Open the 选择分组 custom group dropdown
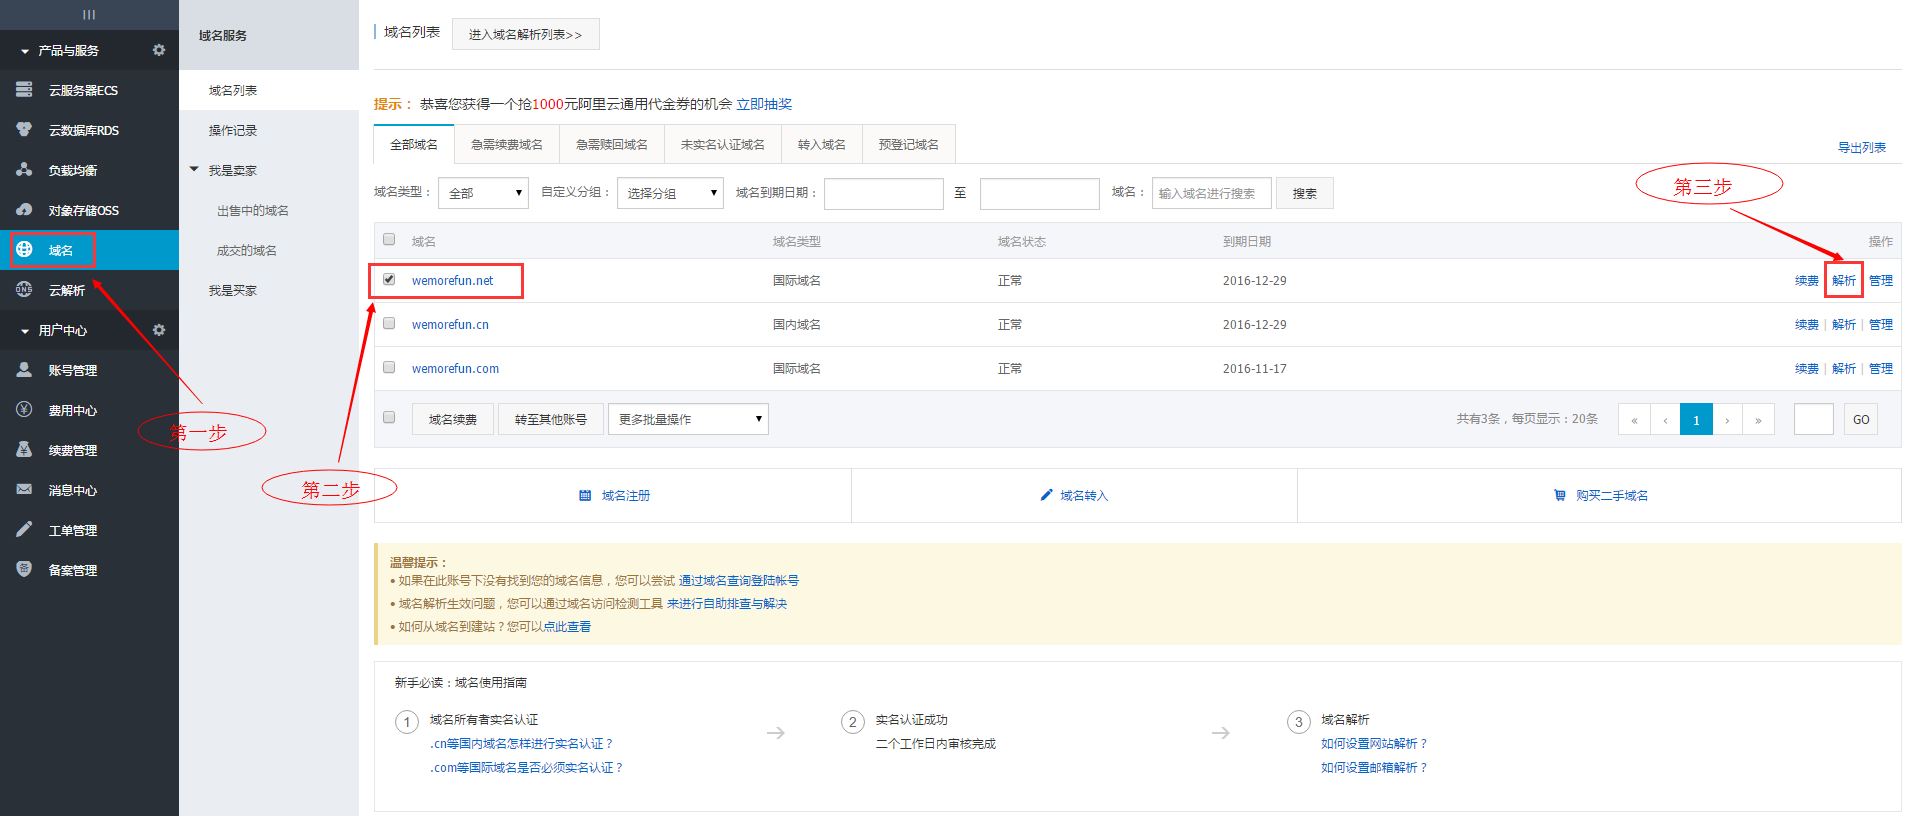Image resolution: width=1917 pixels, height=816 pixels. tap(670, 193)
